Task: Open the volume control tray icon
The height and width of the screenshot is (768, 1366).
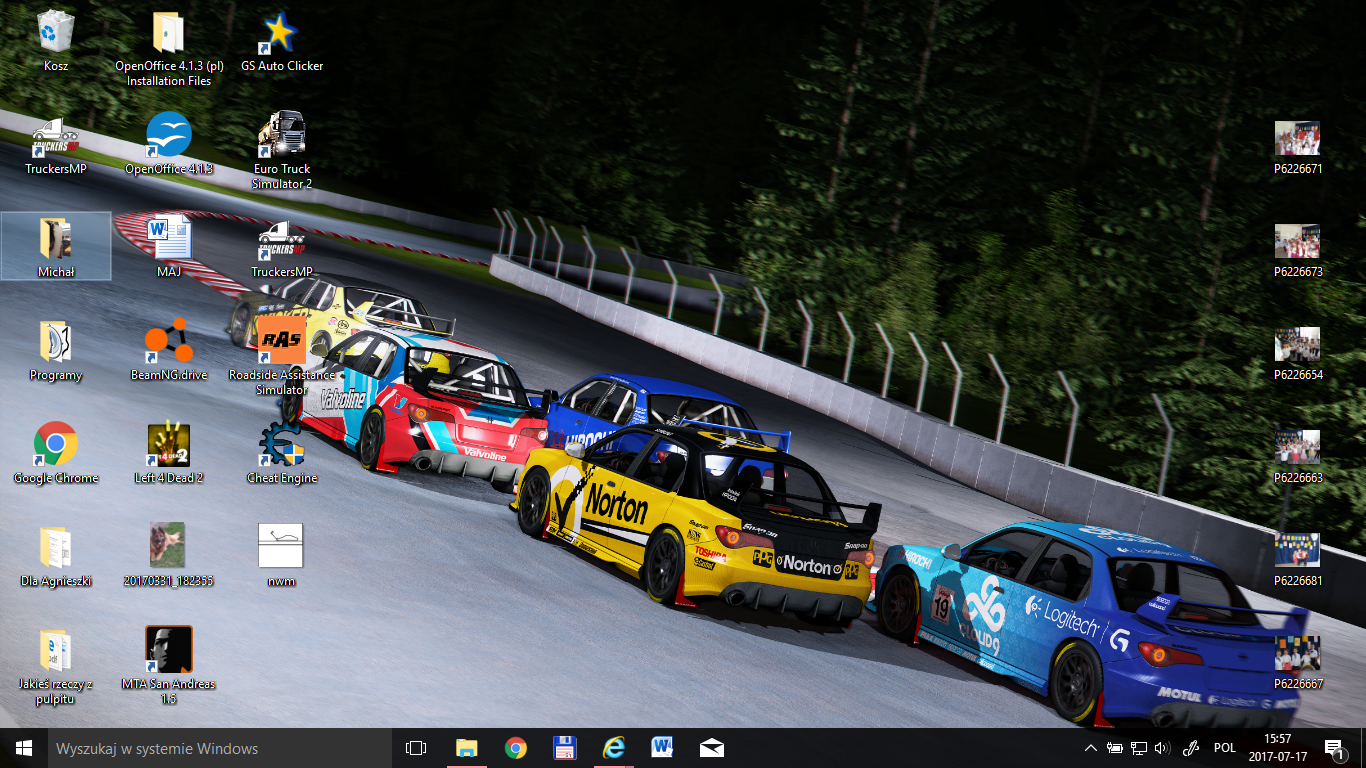Action: [1162, 748]
